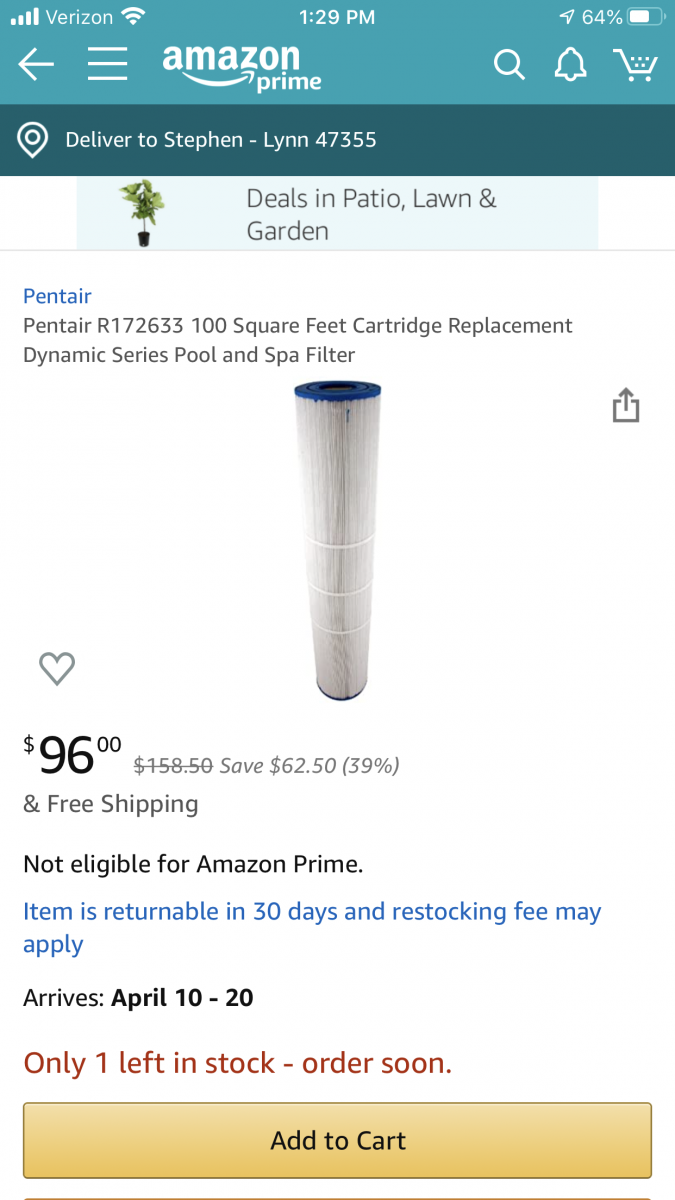Visit the Pentair brand link

[x=57, y=296]
